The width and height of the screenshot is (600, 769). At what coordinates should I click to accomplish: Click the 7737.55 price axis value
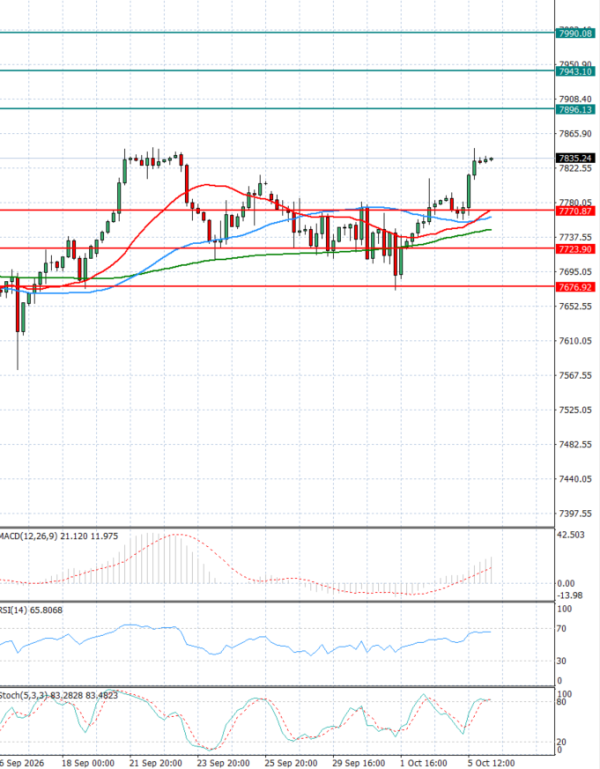tap(575, 237)
